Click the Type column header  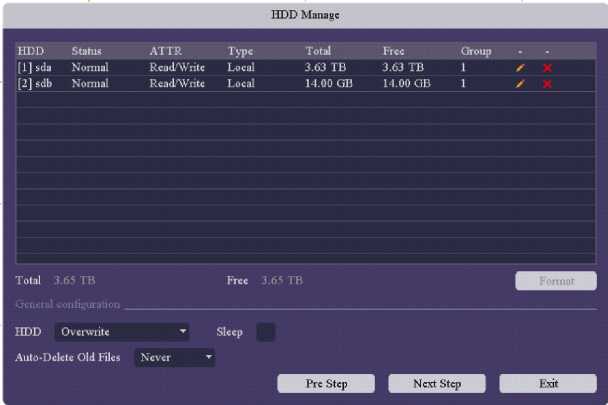(x=240, y=50)
